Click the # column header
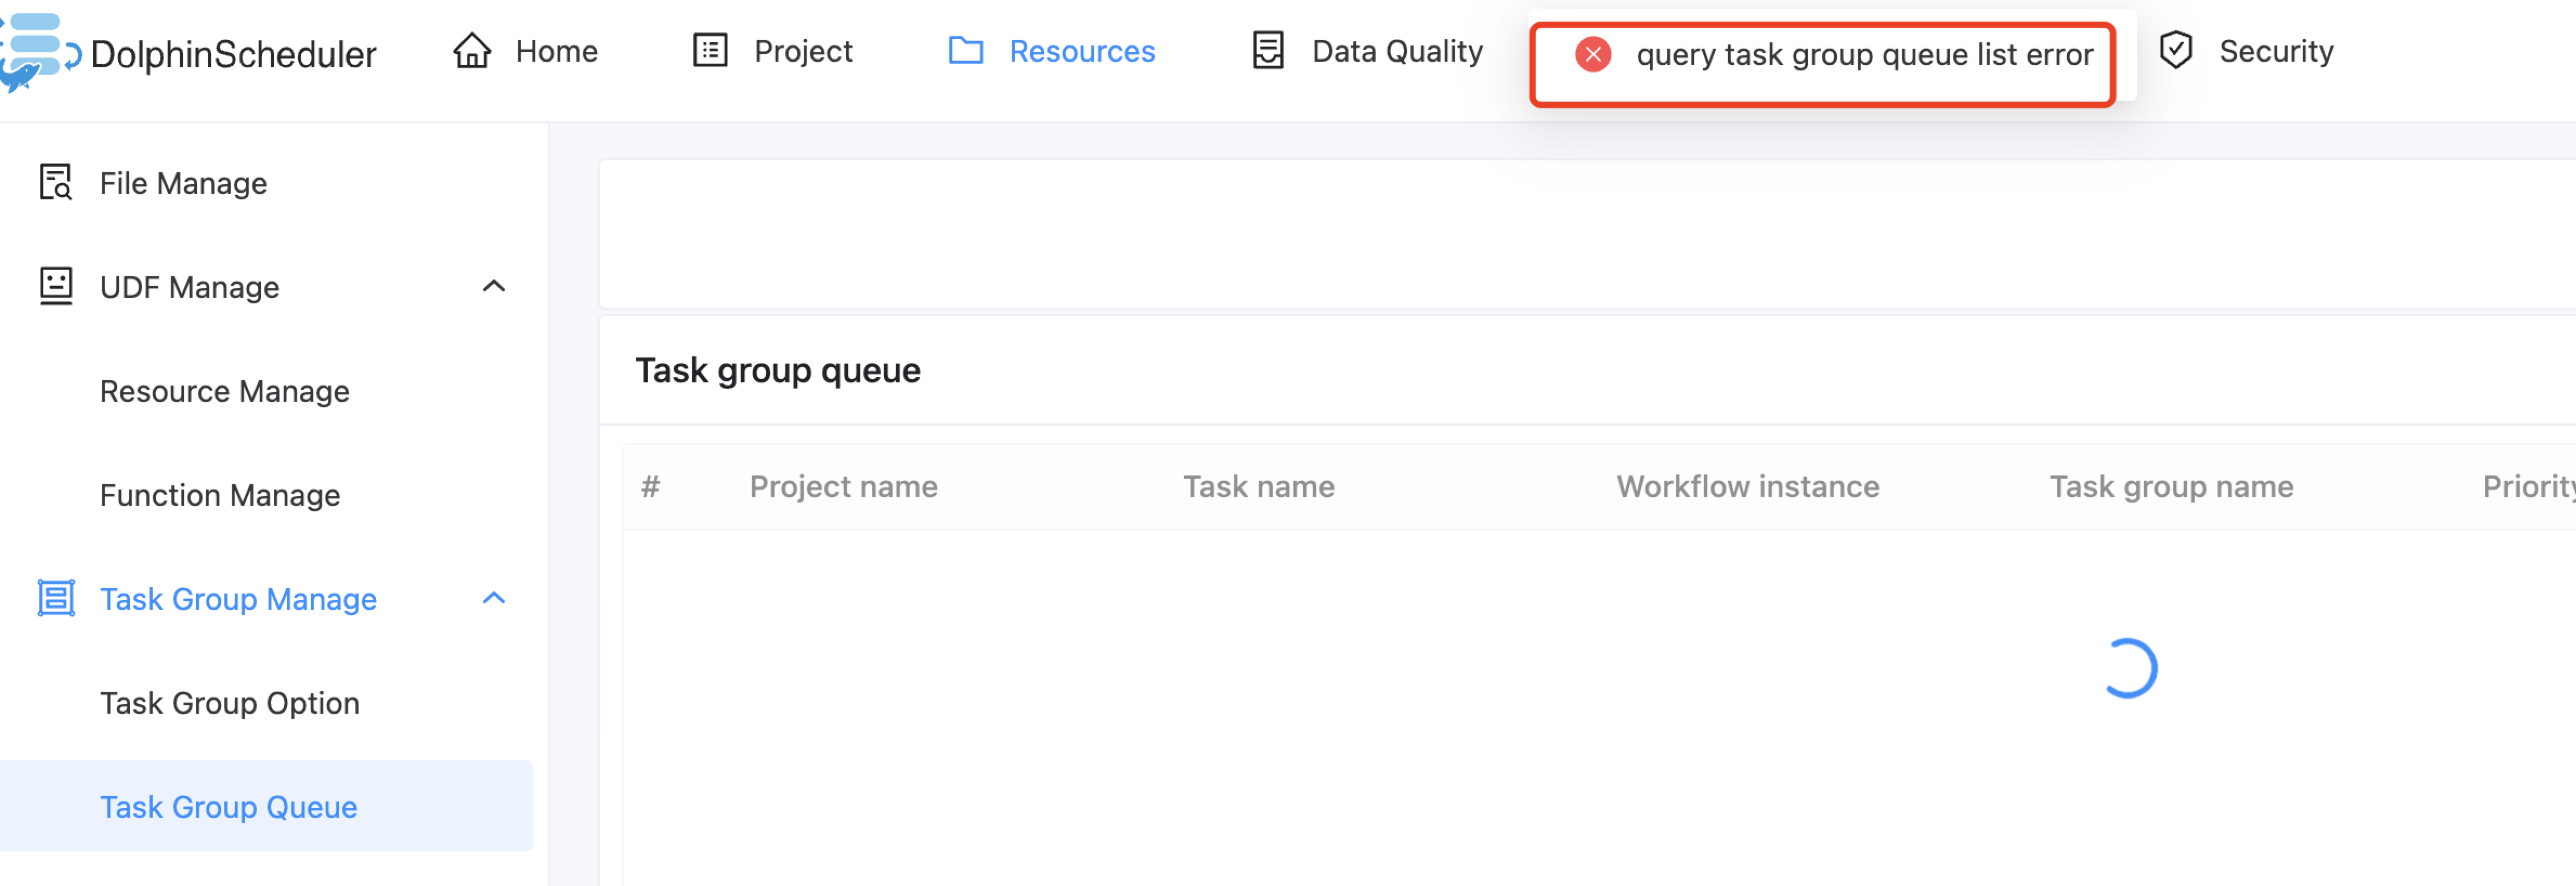Screen dimensions: 2576x886 [651, 487]
